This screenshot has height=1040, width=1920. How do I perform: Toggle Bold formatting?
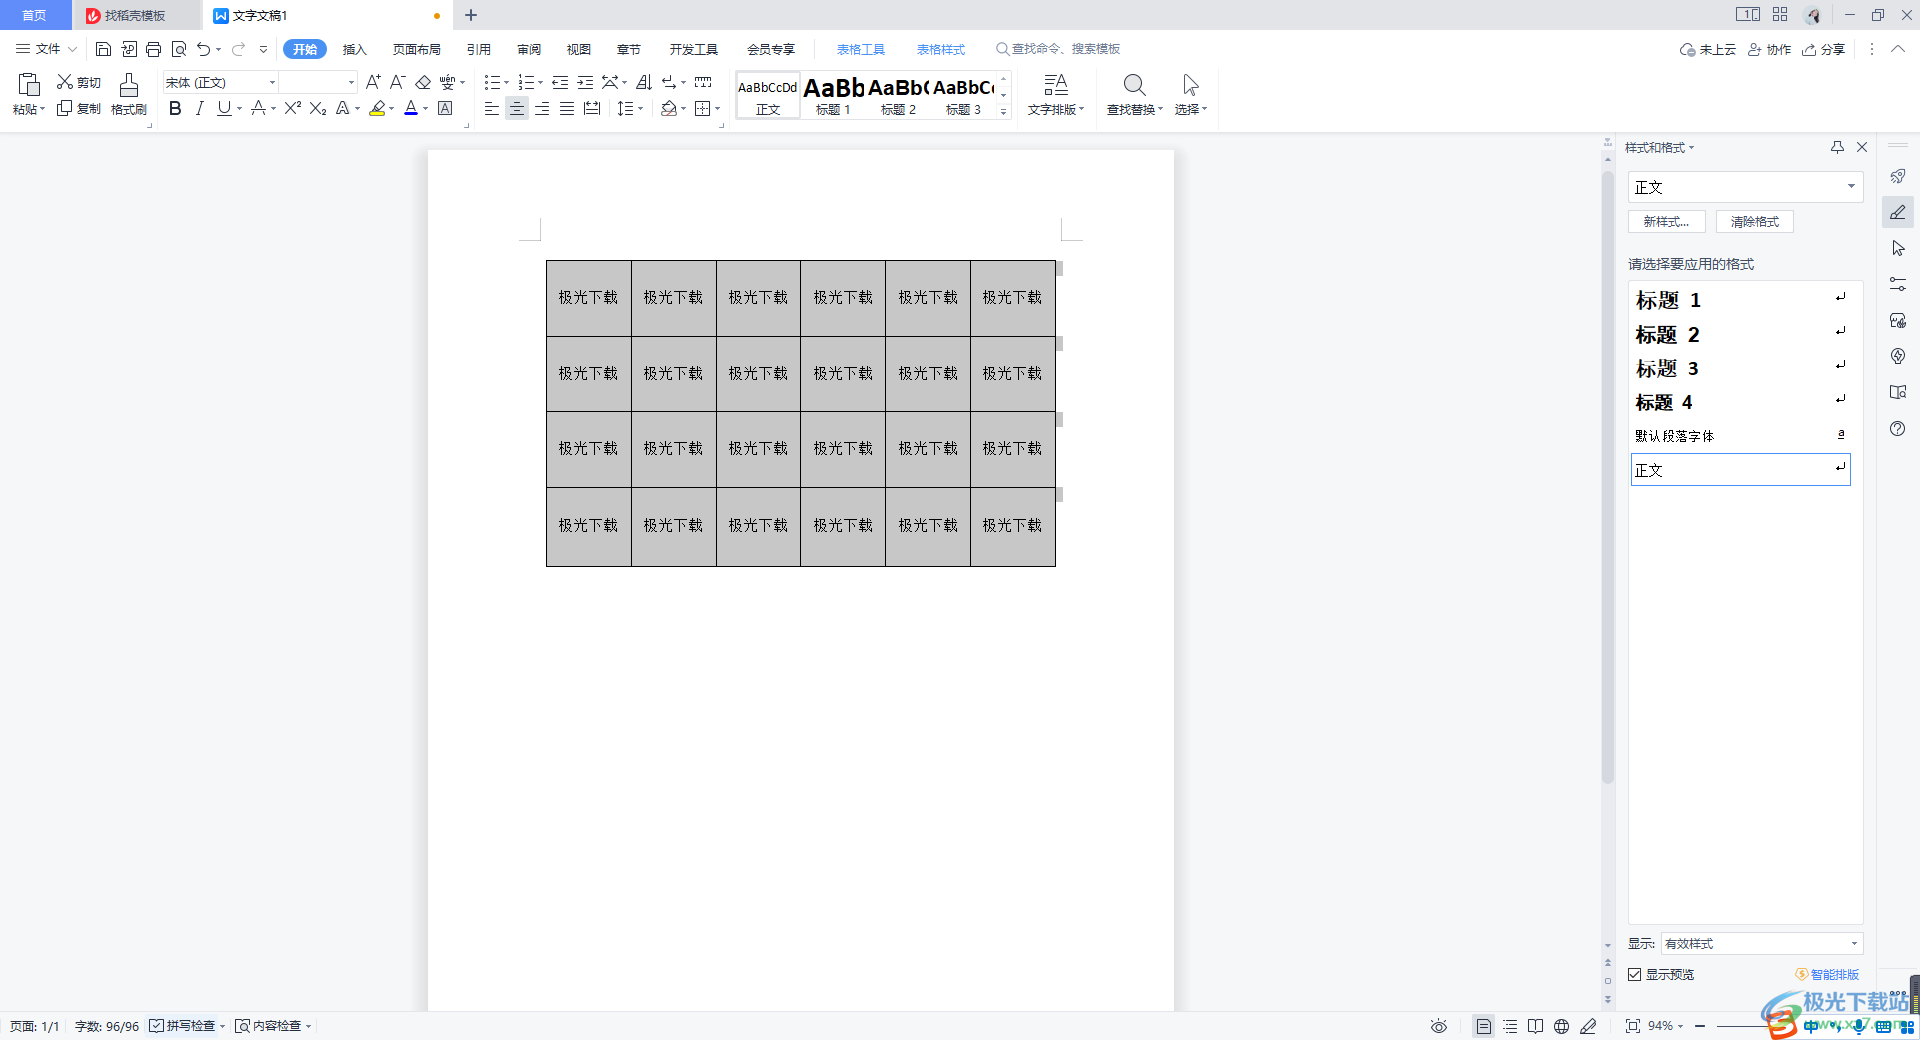[175, 108]
